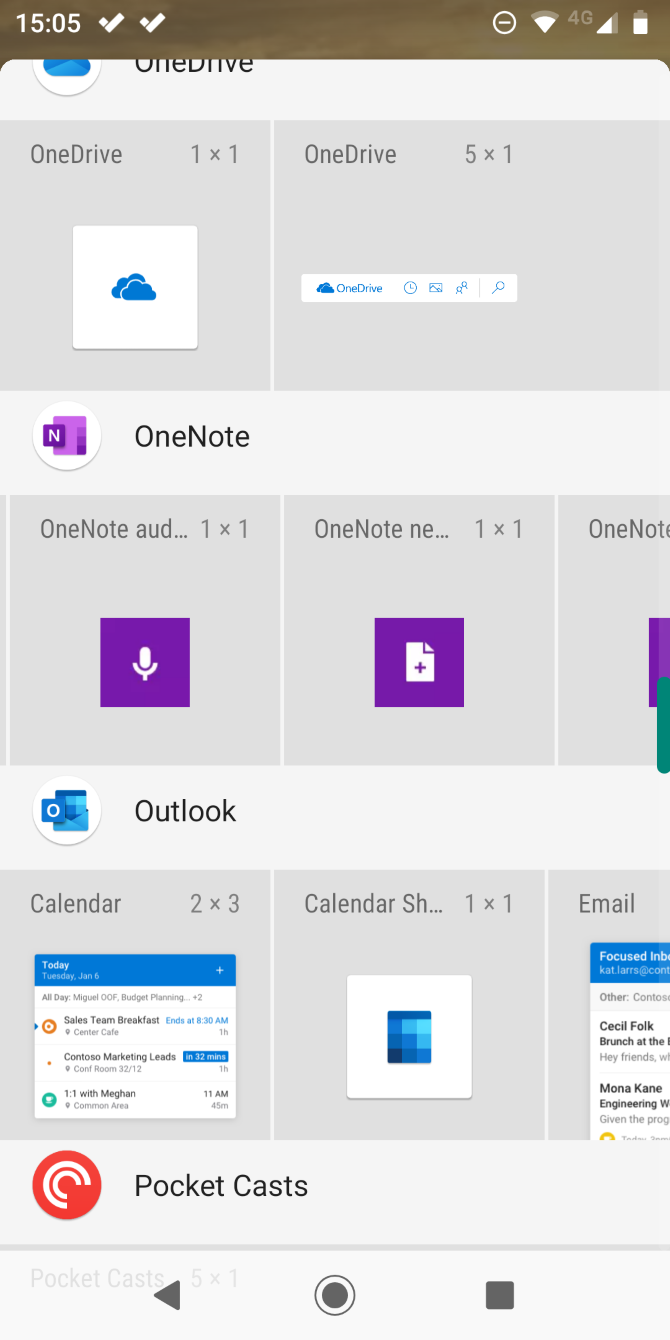Tap the Pocket Casts section header label
670x1340 pixels.
pos(221,1185)
